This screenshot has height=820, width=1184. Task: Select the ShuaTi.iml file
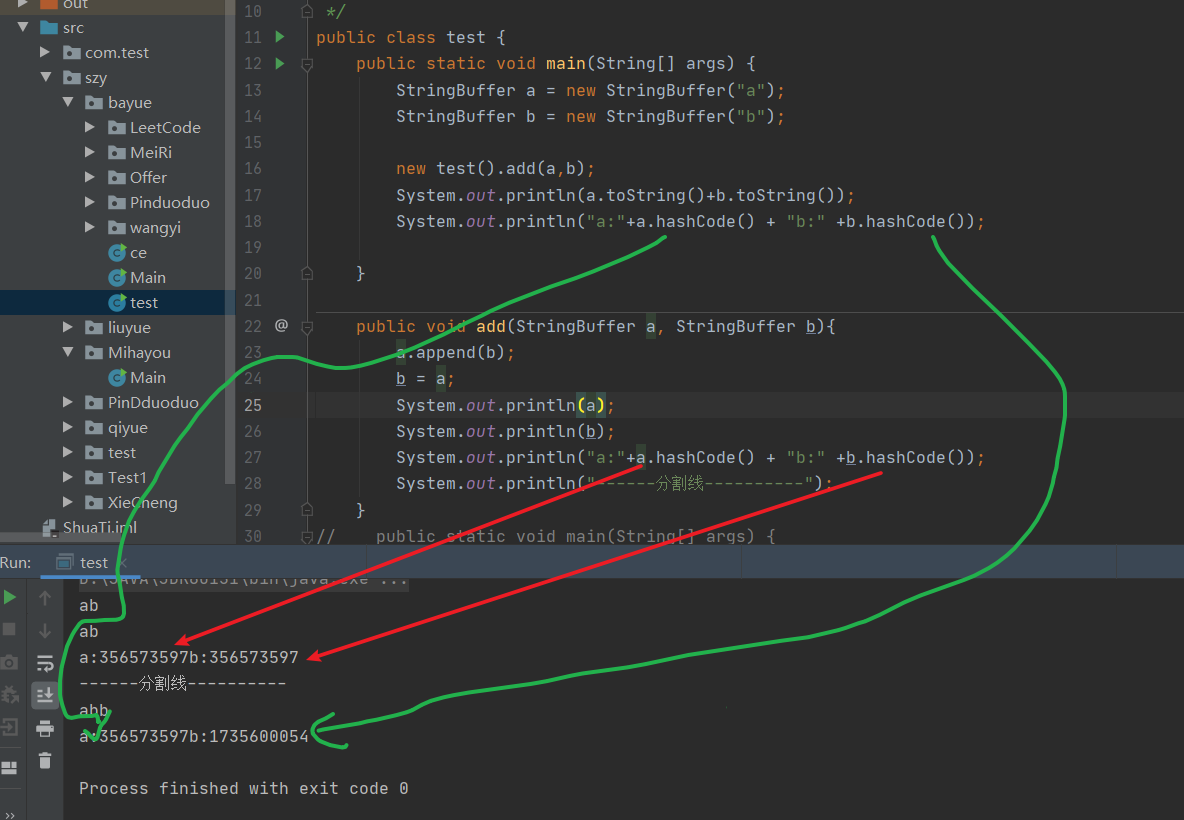tap(100, 527)
